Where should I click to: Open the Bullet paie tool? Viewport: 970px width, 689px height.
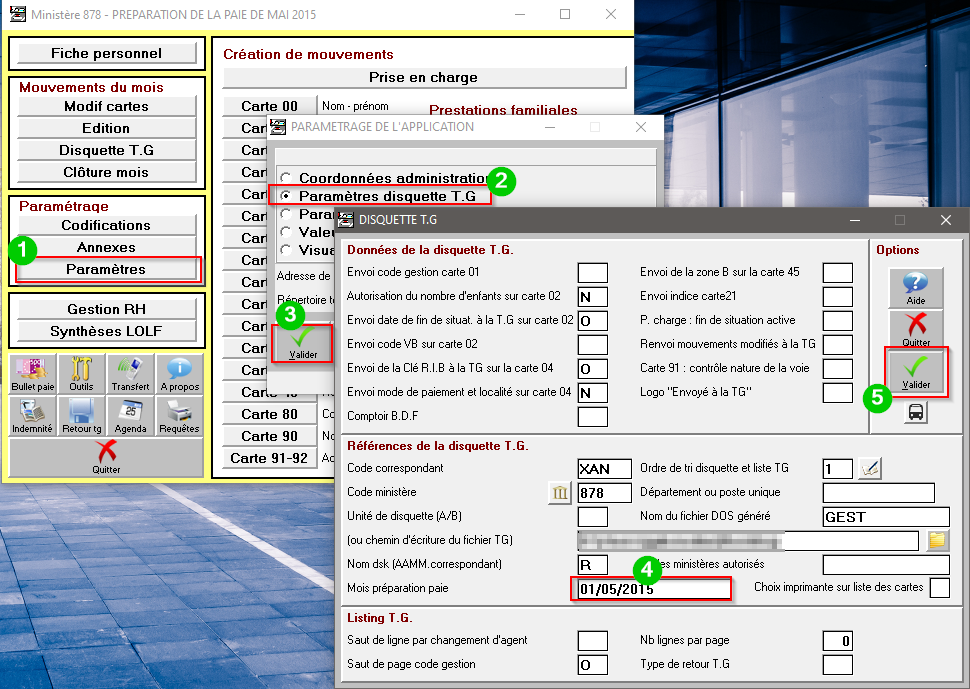33,374
